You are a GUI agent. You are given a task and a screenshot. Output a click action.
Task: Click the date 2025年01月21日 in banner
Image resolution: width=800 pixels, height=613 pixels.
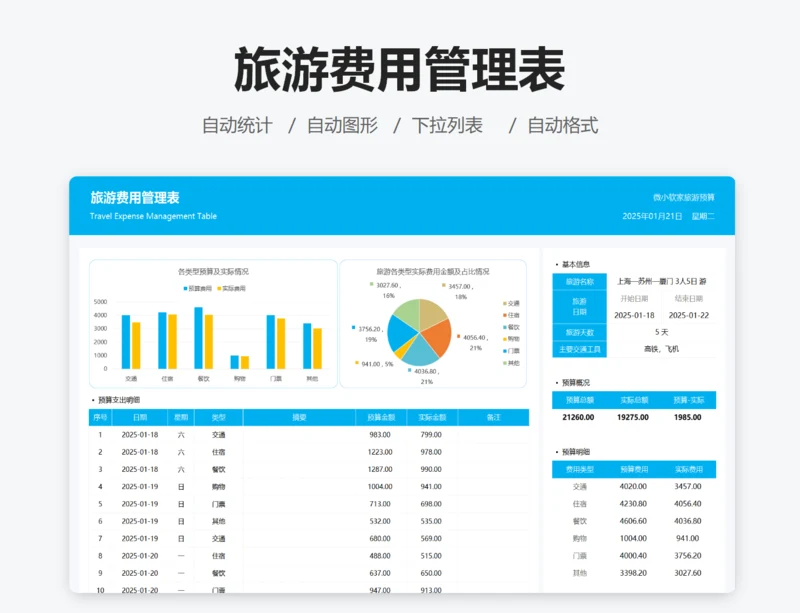point(652,216)
